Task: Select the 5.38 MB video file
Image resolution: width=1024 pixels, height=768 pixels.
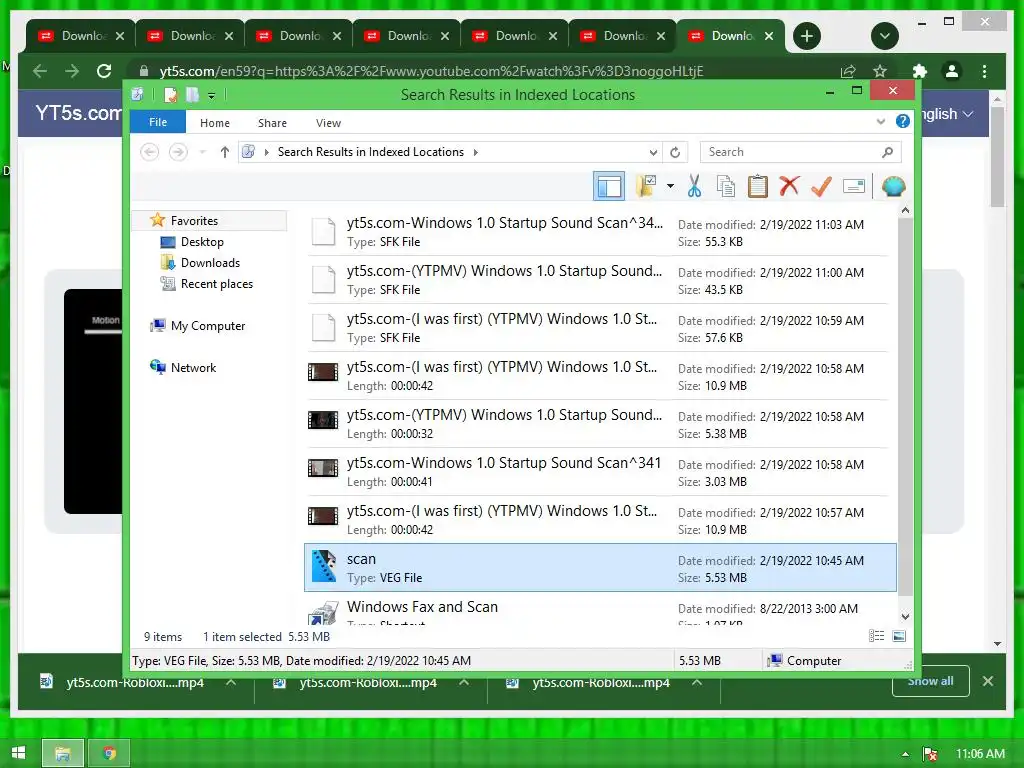Action: point(600,424)
